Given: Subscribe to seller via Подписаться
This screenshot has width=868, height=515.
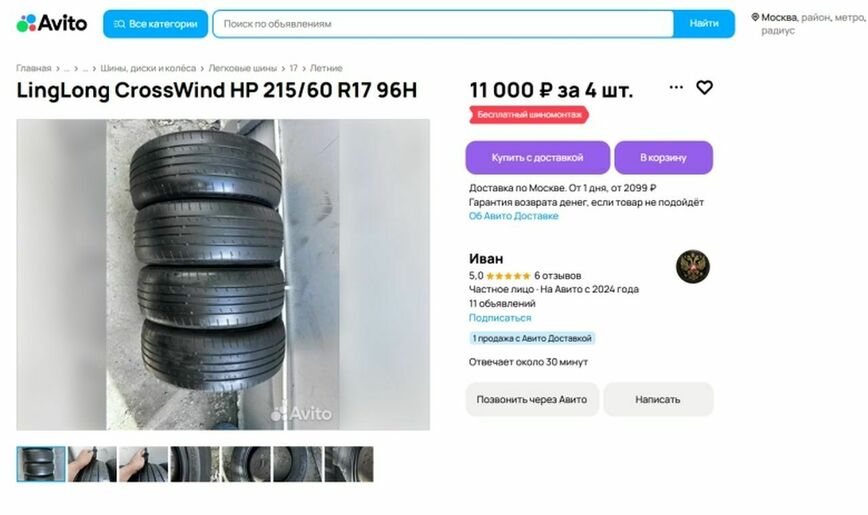Looking at the screenshot, I should pos(500,318).
